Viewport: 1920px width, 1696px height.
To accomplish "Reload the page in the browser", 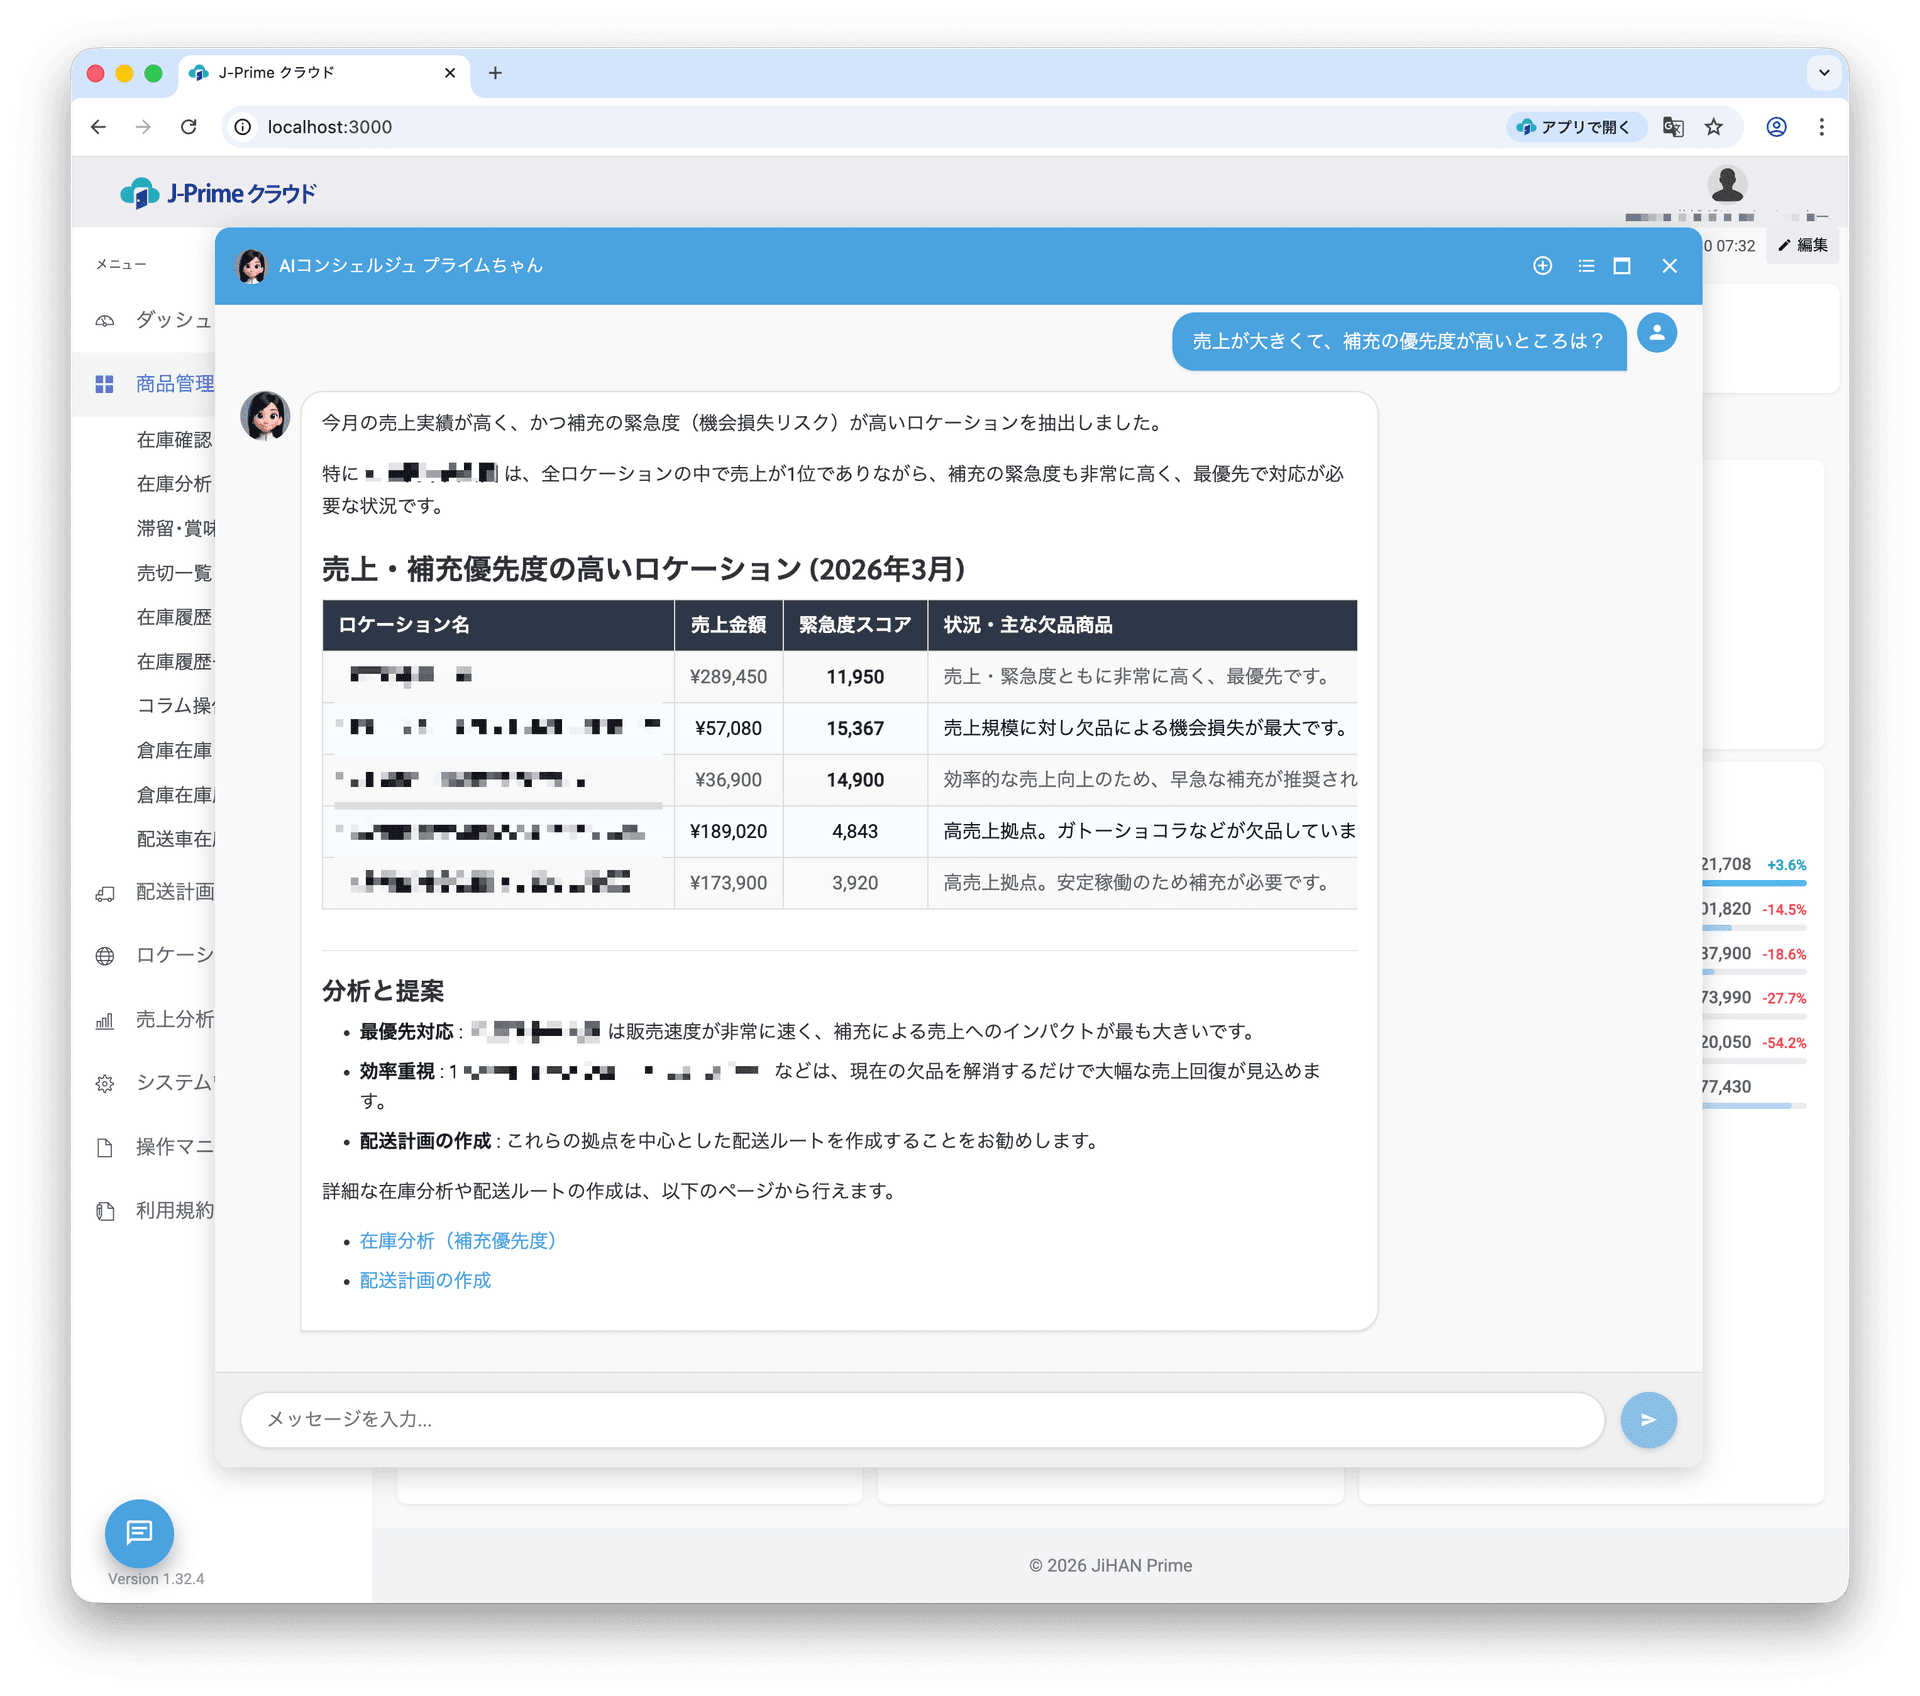I will 189,127.
